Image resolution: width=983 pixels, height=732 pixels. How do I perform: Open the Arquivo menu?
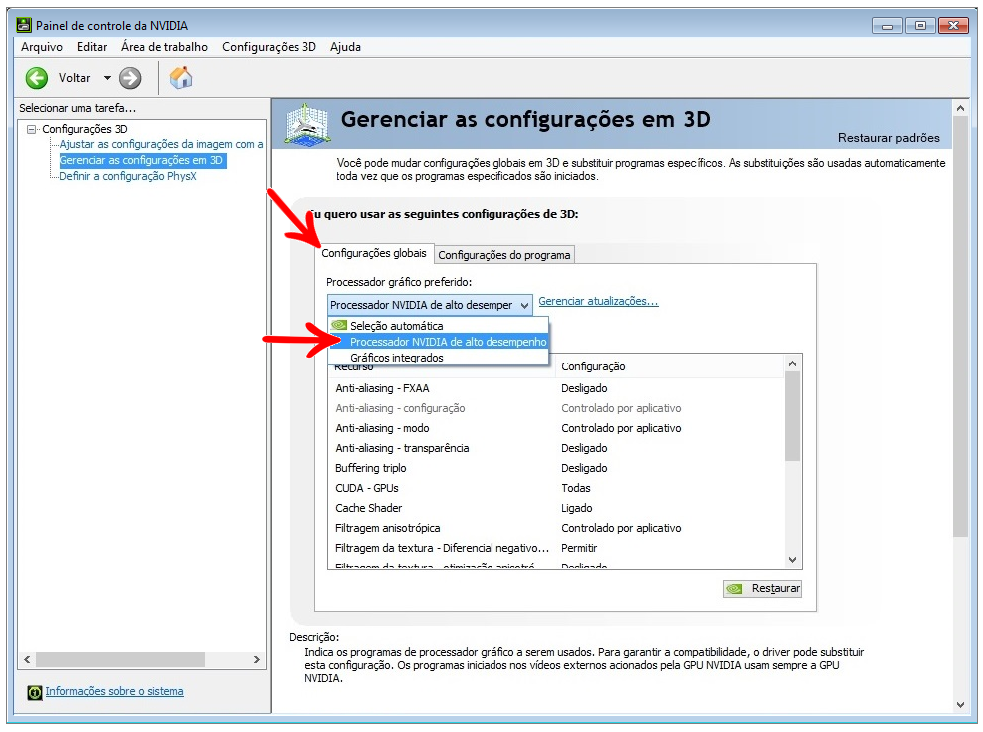coord(42,47)
